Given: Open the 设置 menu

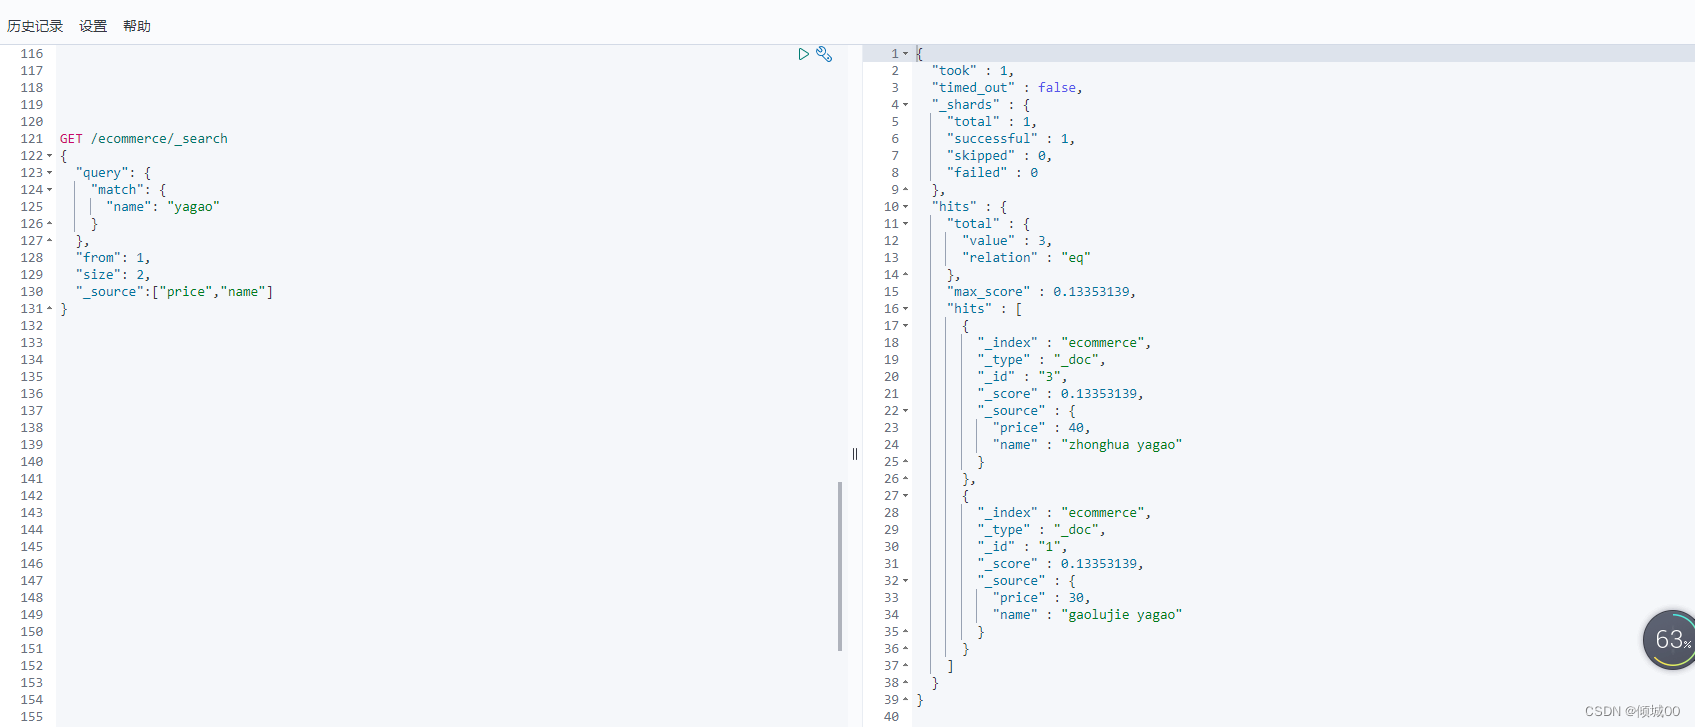Looking at the screenshot, I should click(x=93, y=26).
